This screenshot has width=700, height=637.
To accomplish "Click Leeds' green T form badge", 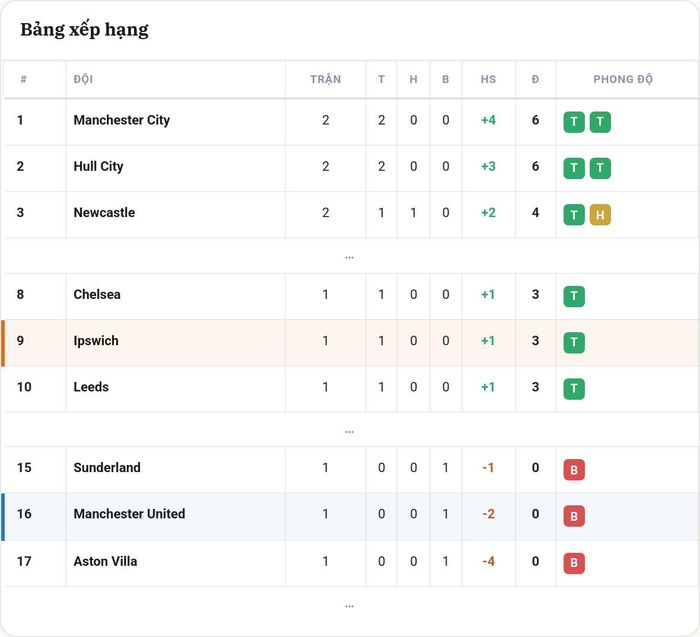I will click(574, 389).
